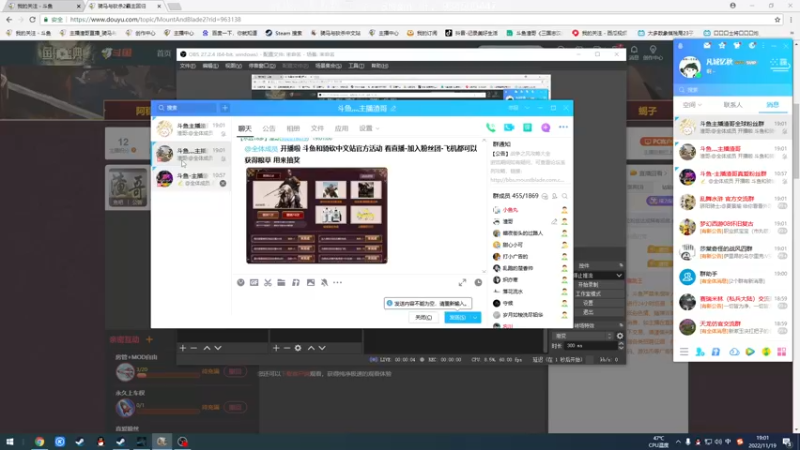Open the 工具 menu in OBS
Screen dimensions: 800x450
356,66
